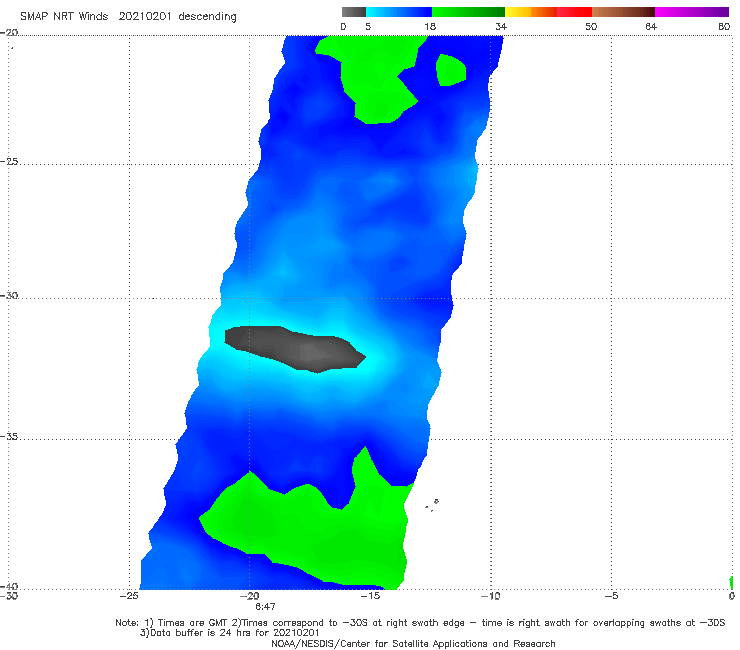Click the word descending in the title
Screen dimensions: 740x650
207,17
